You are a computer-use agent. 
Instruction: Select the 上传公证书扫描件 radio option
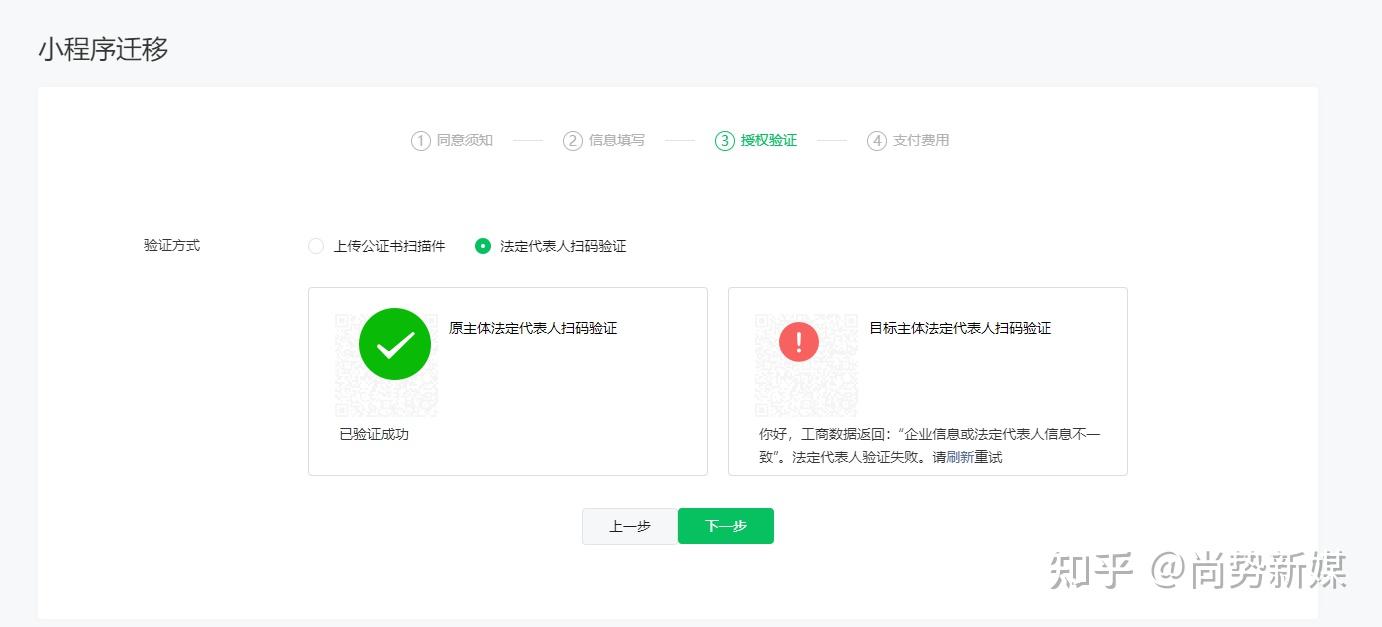click(x=316, y=246)
